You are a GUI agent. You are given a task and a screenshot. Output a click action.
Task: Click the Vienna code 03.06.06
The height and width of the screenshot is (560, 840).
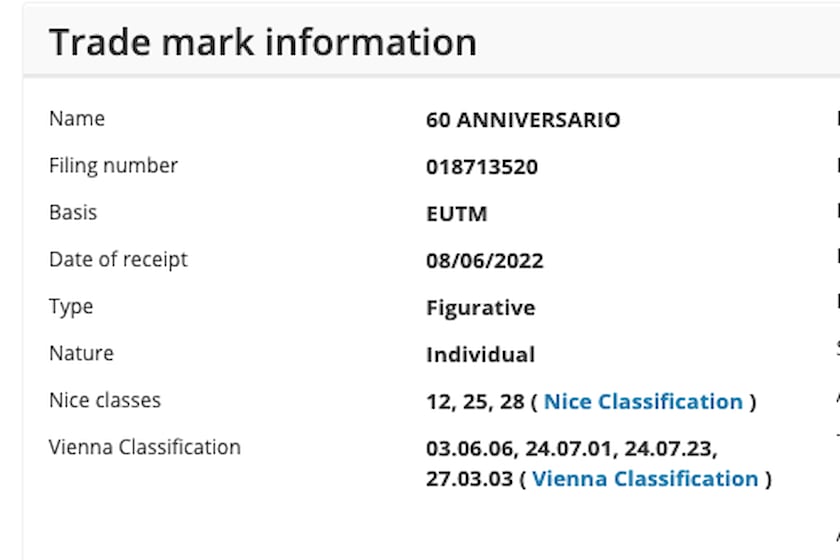(466, 449)
